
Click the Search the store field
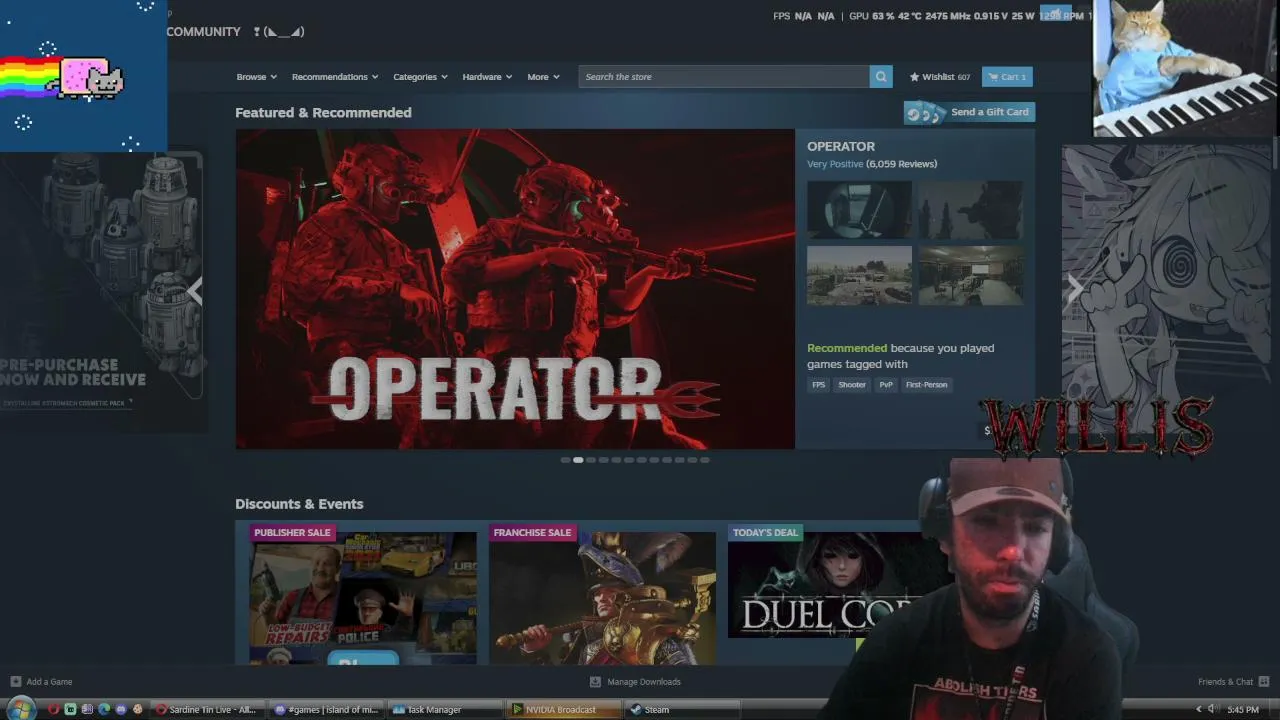724,77
